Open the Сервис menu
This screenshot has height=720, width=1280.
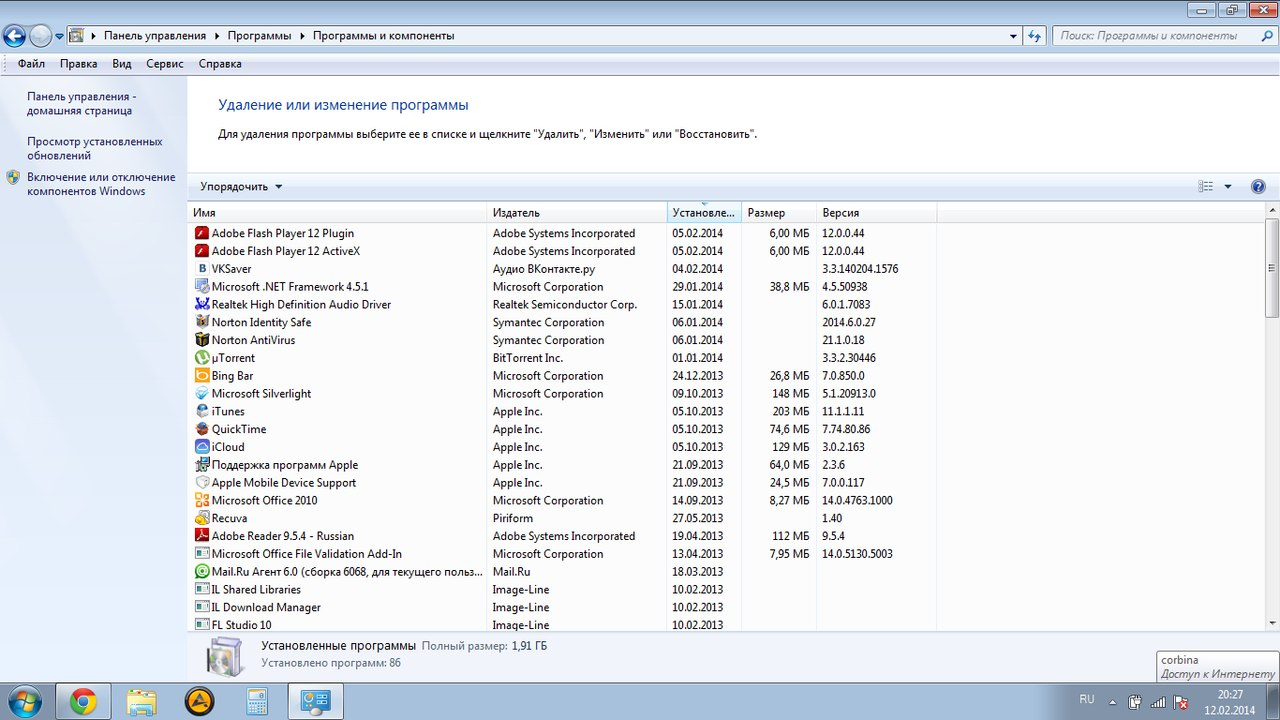[x=165, y=64]
